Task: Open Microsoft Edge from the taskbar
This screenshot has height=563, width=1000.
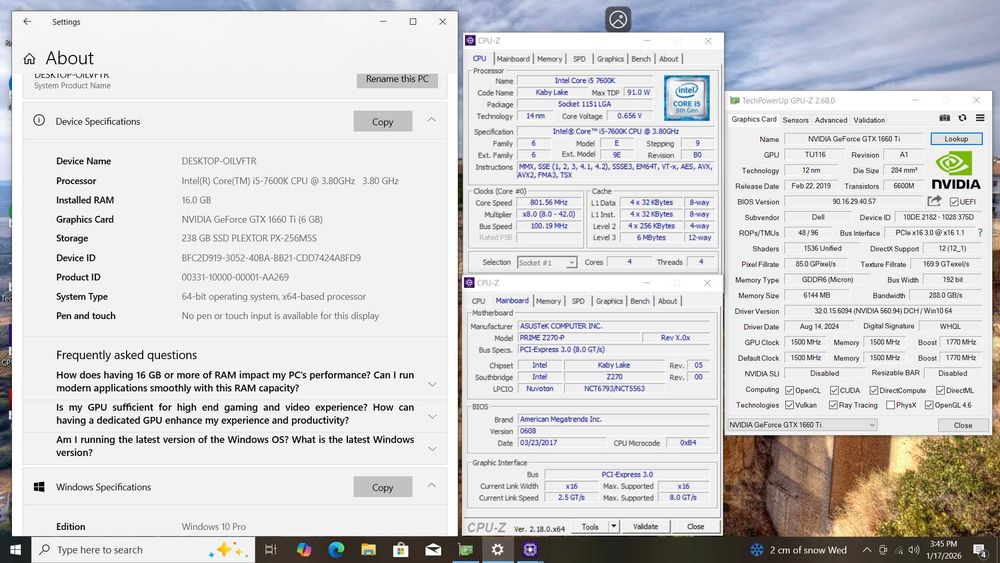Action: point(336,550)
